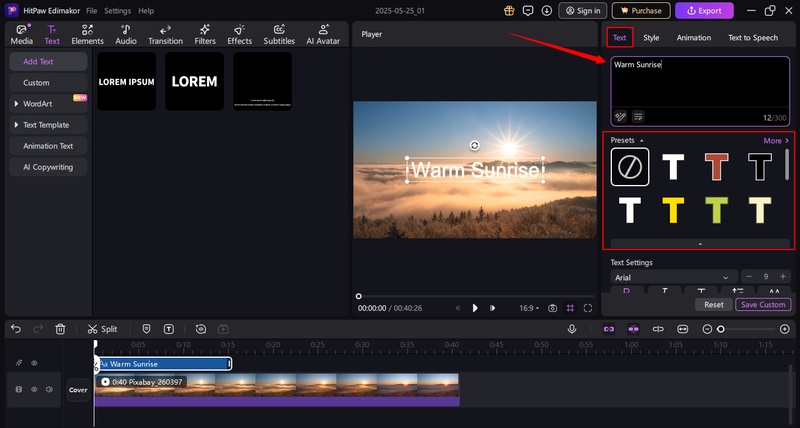Select the yellow T text preset
This screenshot has height=428, width=800.
(673, 210)
